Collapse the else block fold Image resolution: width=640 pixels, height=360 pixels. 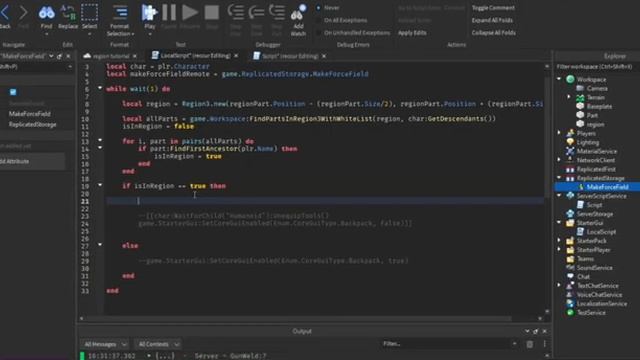pos(100,245)
